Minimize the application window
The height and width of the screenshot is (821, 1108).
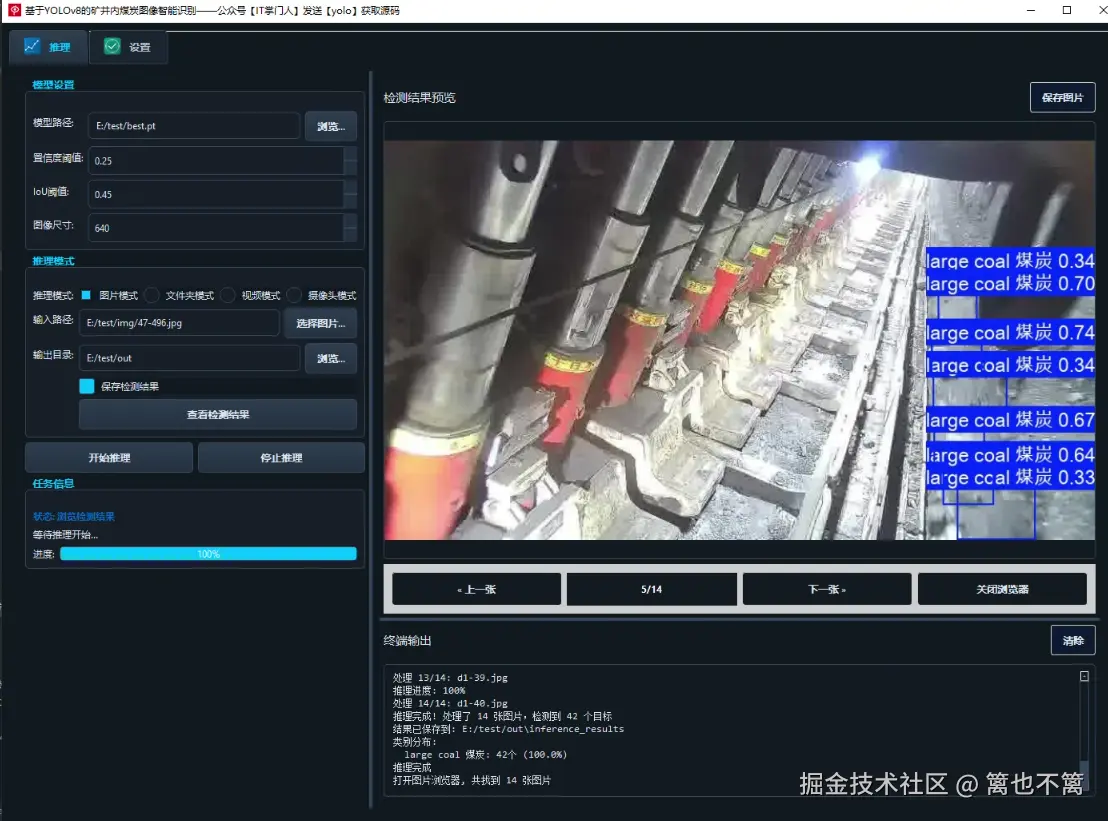click(x=1031, y=10)
